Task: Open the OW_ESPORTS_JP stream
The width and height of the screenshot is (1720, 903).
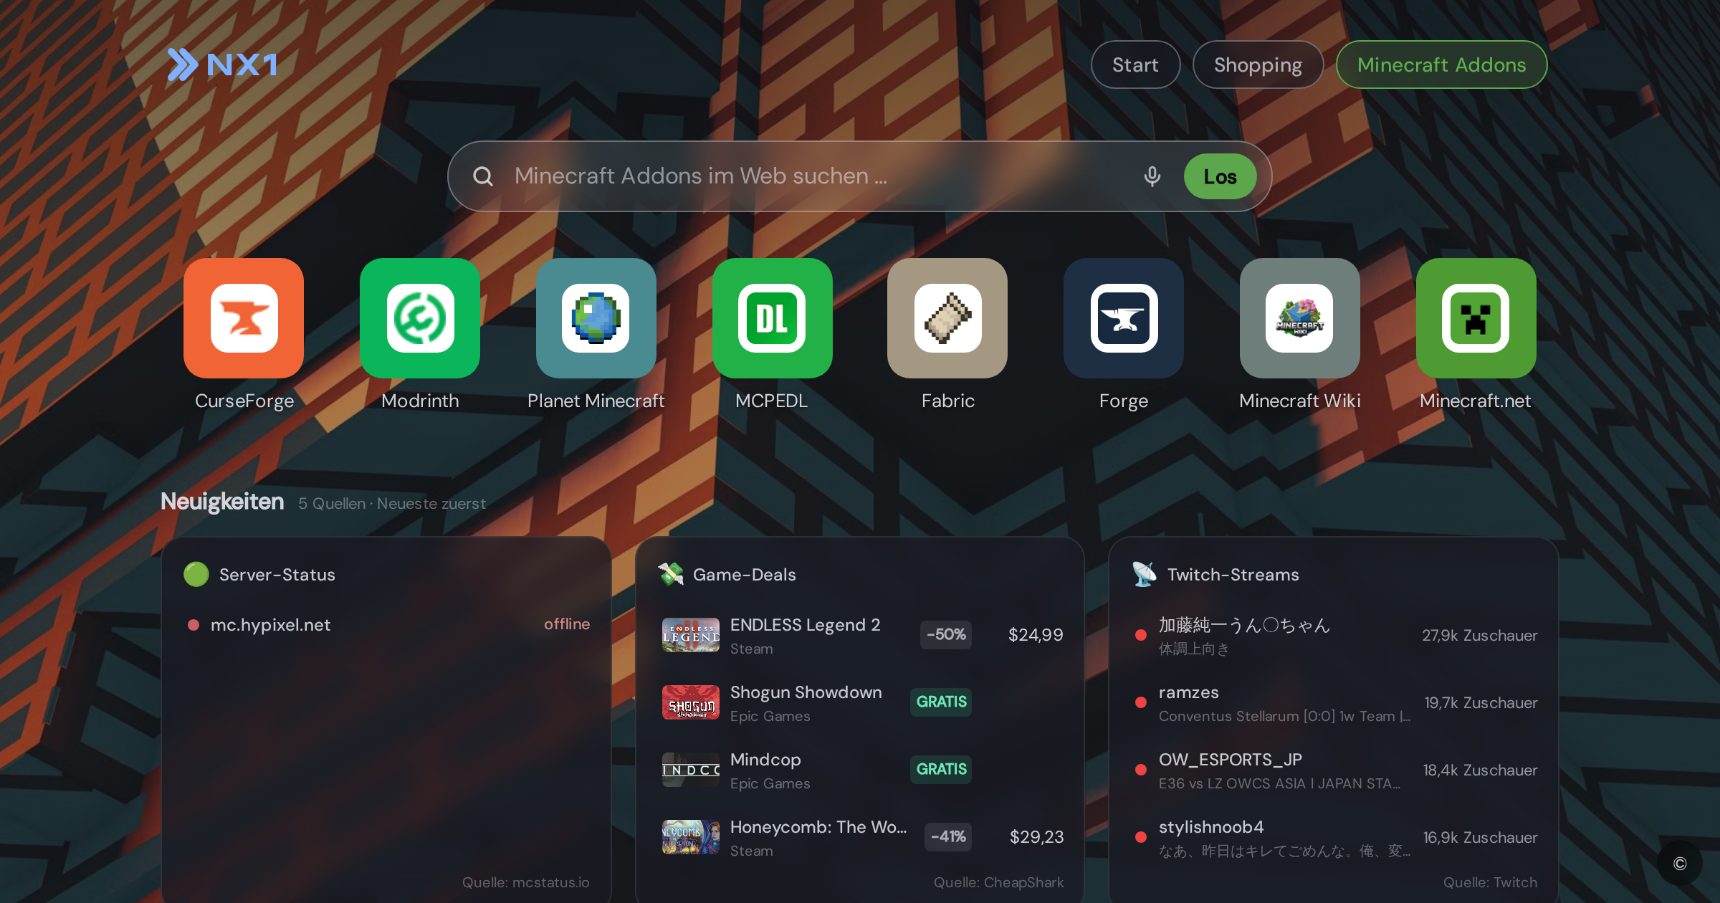Action: [x=1335, y=770]
